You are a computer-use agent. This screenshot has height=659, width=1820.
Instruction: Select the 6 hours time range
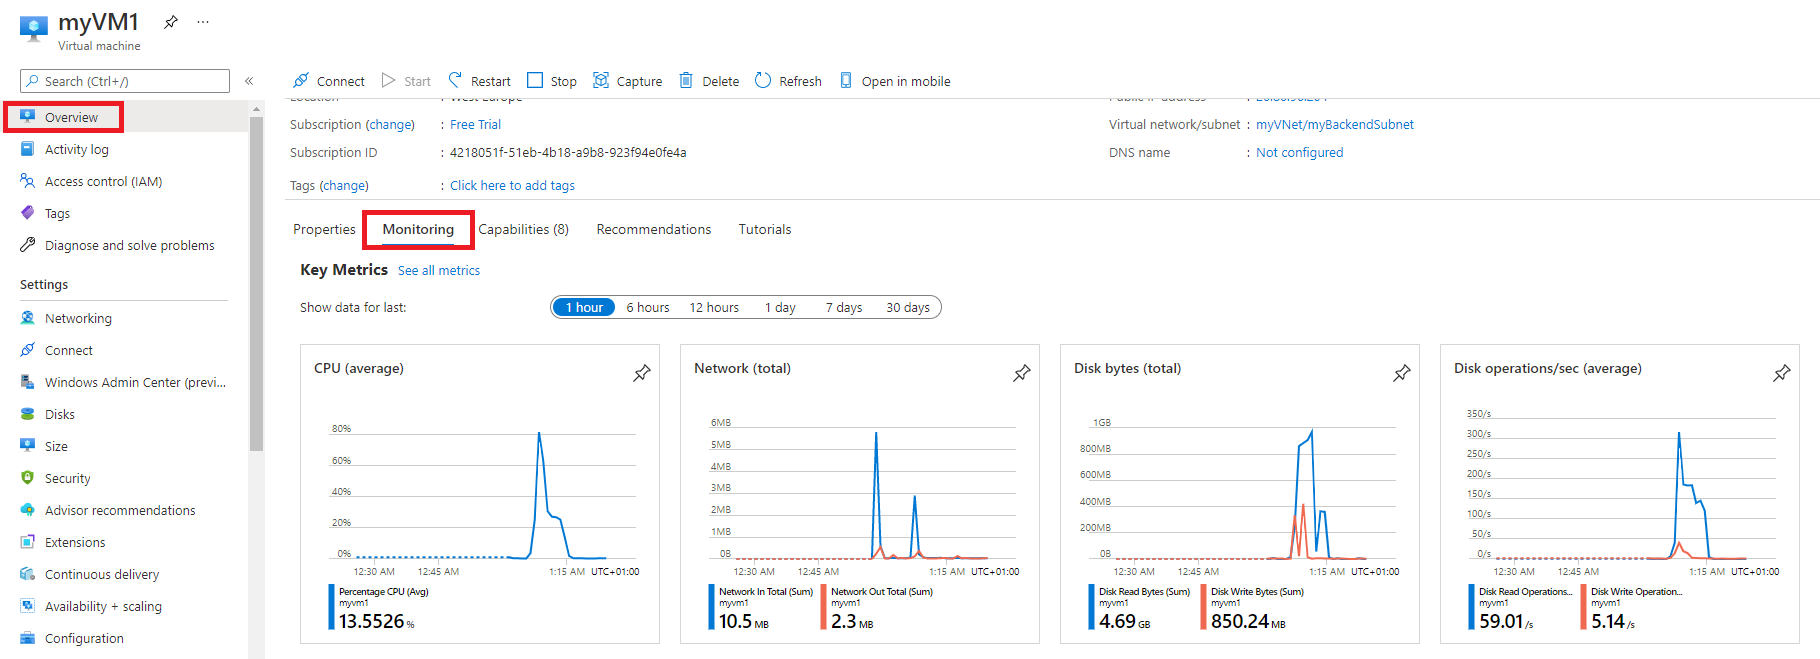pos(648,307)
